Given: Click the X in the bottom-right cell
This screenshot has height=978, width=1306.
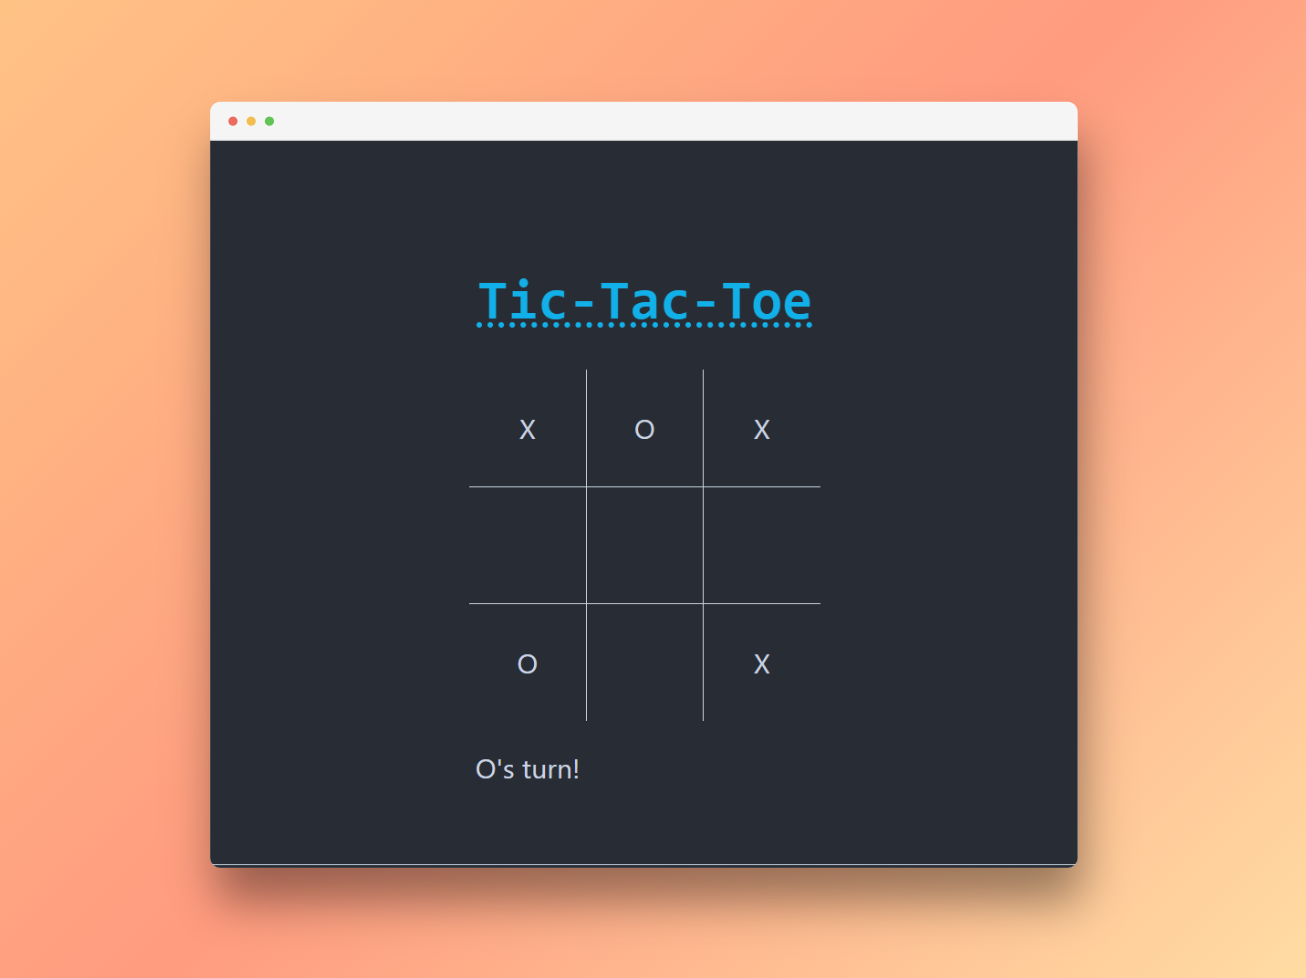Looking at the screenshot, I should pos(761,664).
